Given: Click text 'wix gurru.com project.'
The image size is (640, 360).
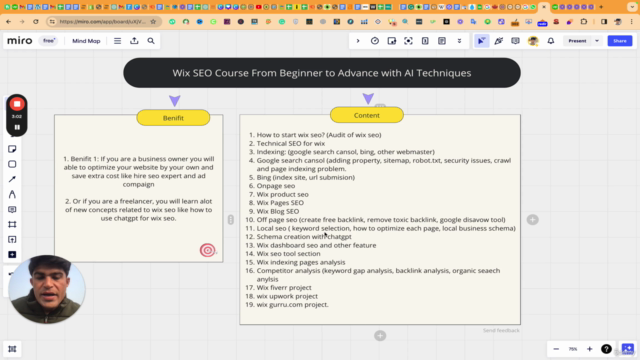Looking at the screenshot, I should pos(292,304).
